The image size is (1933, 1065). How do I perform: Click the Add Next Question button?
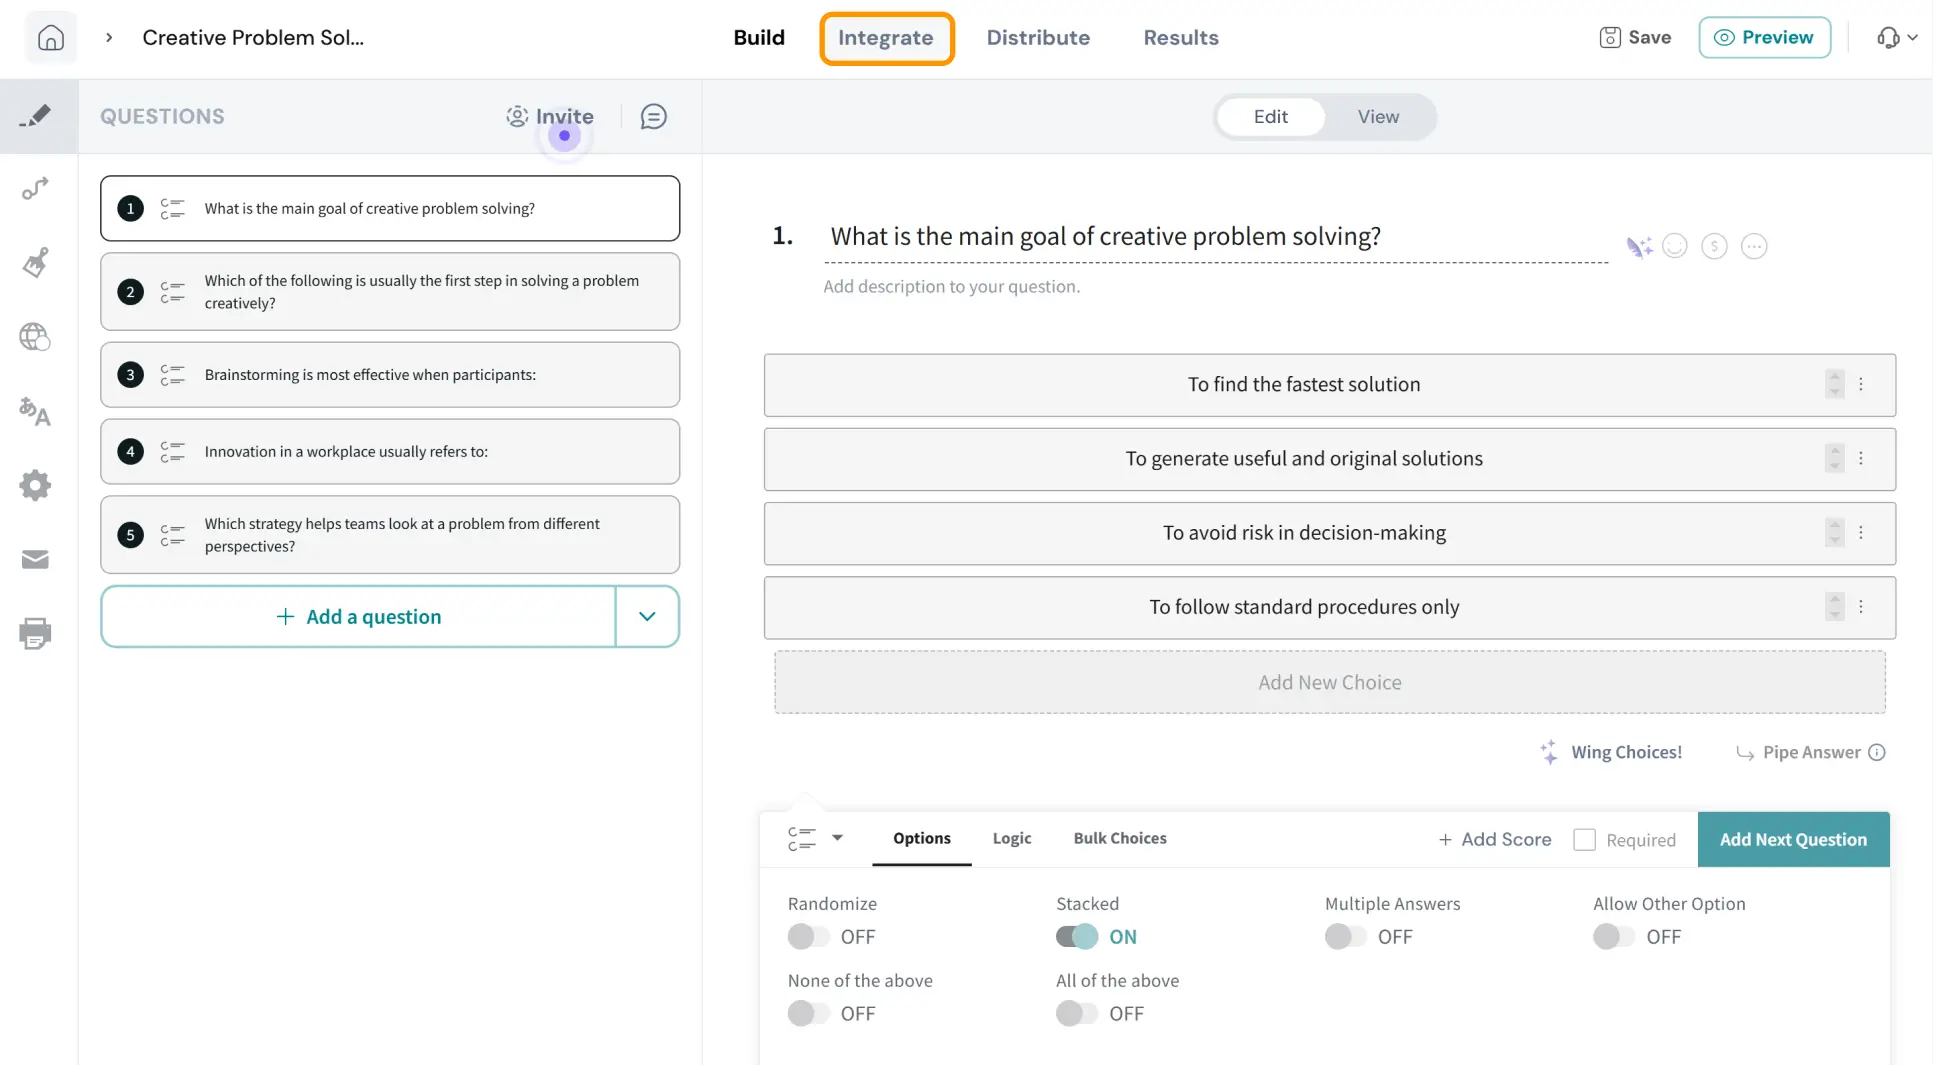1793,840
